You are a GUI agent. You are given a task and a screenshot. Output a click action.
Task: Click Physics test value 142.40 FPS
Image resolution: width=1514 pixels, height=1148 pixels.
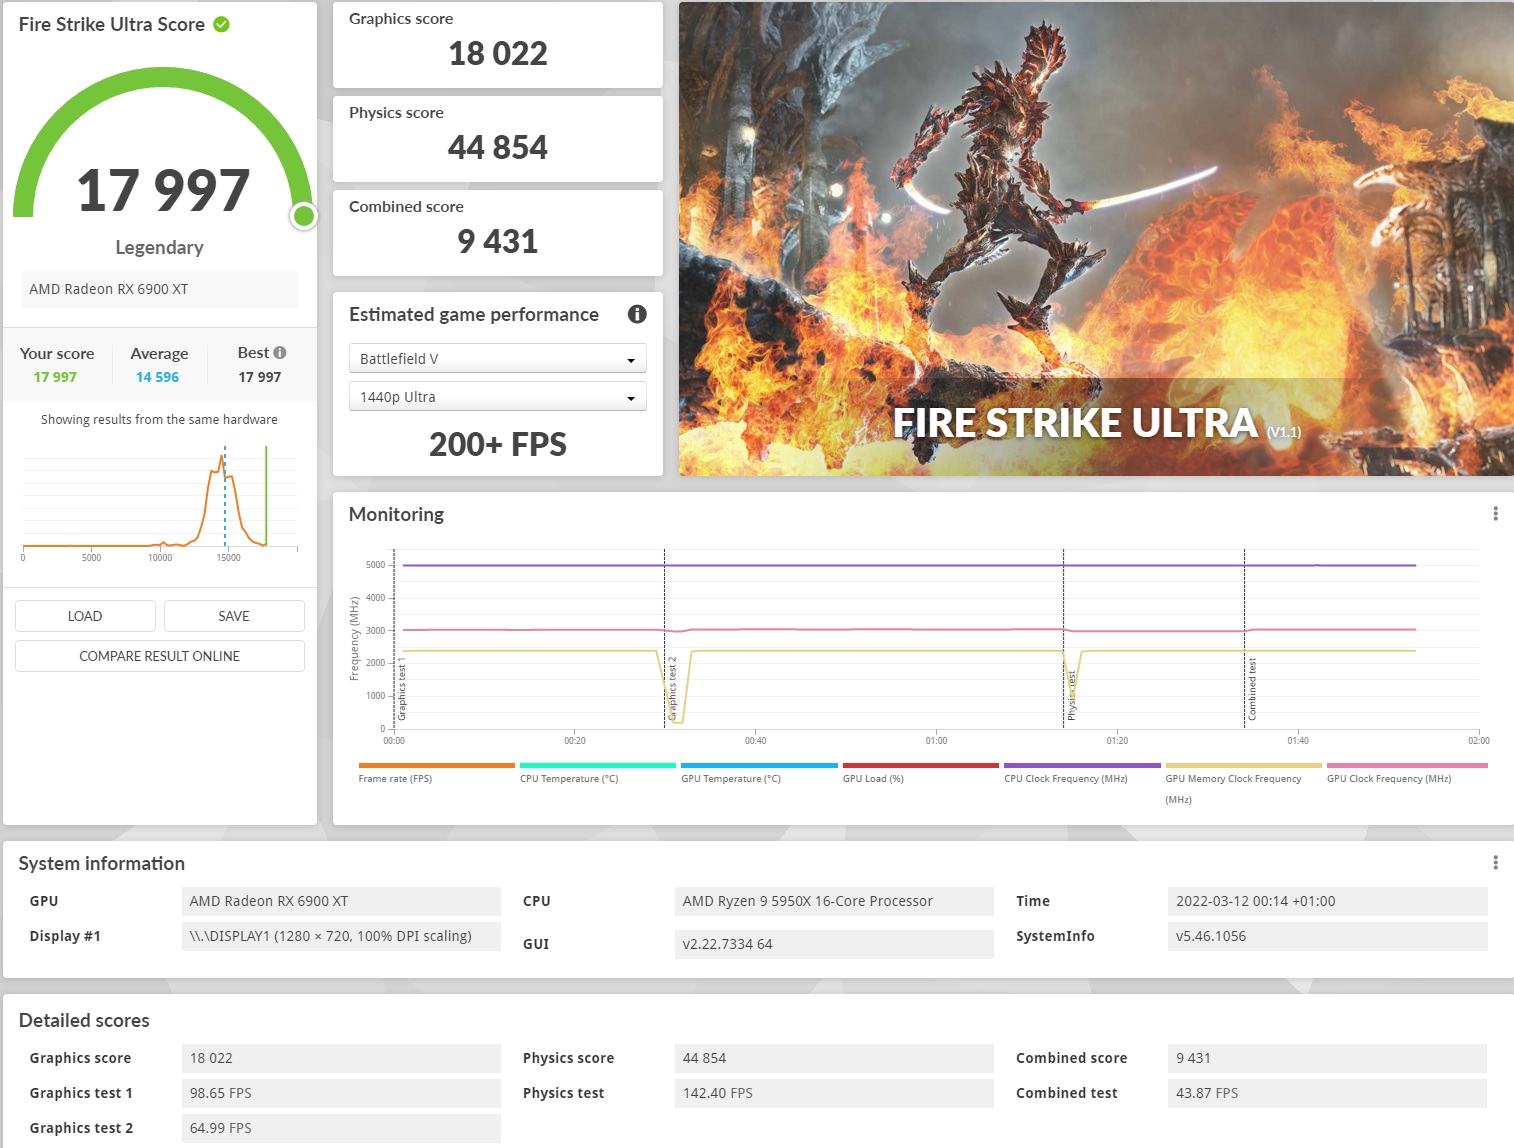pos(834,1093)
